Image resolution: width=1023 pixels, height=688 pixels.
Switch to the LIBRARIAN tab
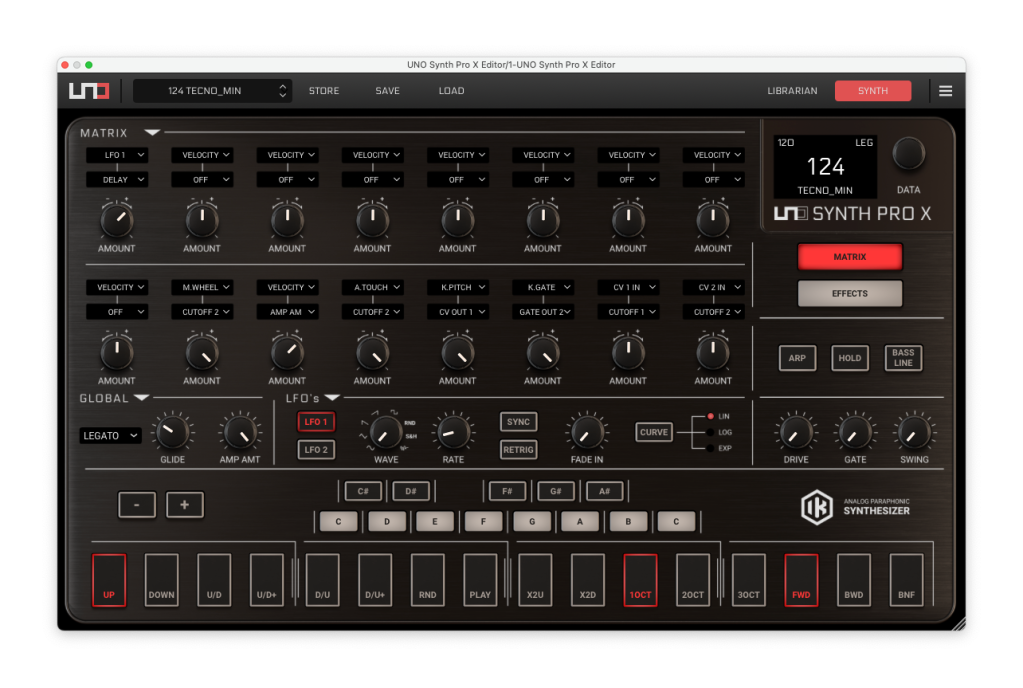click(792, 91)
